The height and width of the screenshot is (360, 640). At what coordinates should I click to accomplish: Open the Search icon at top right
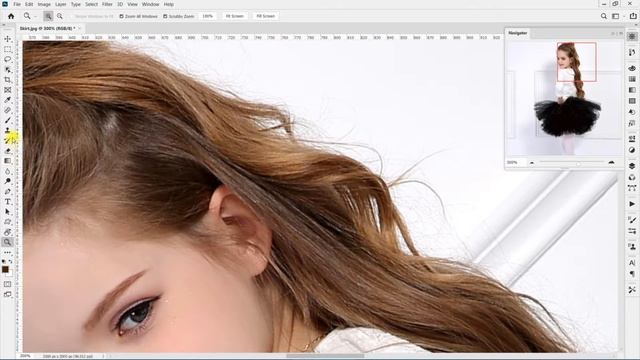(x=604, y=16)
